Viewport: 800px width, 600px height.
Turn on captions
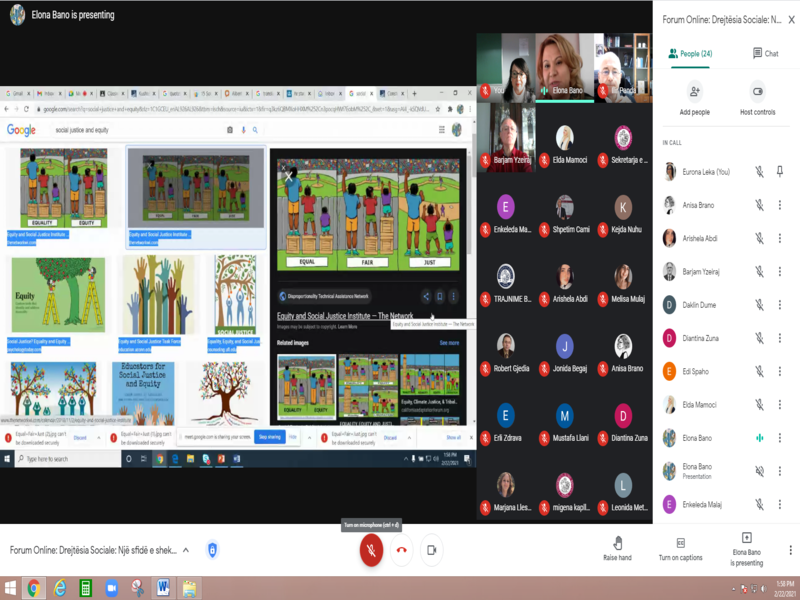click(680, 547)
